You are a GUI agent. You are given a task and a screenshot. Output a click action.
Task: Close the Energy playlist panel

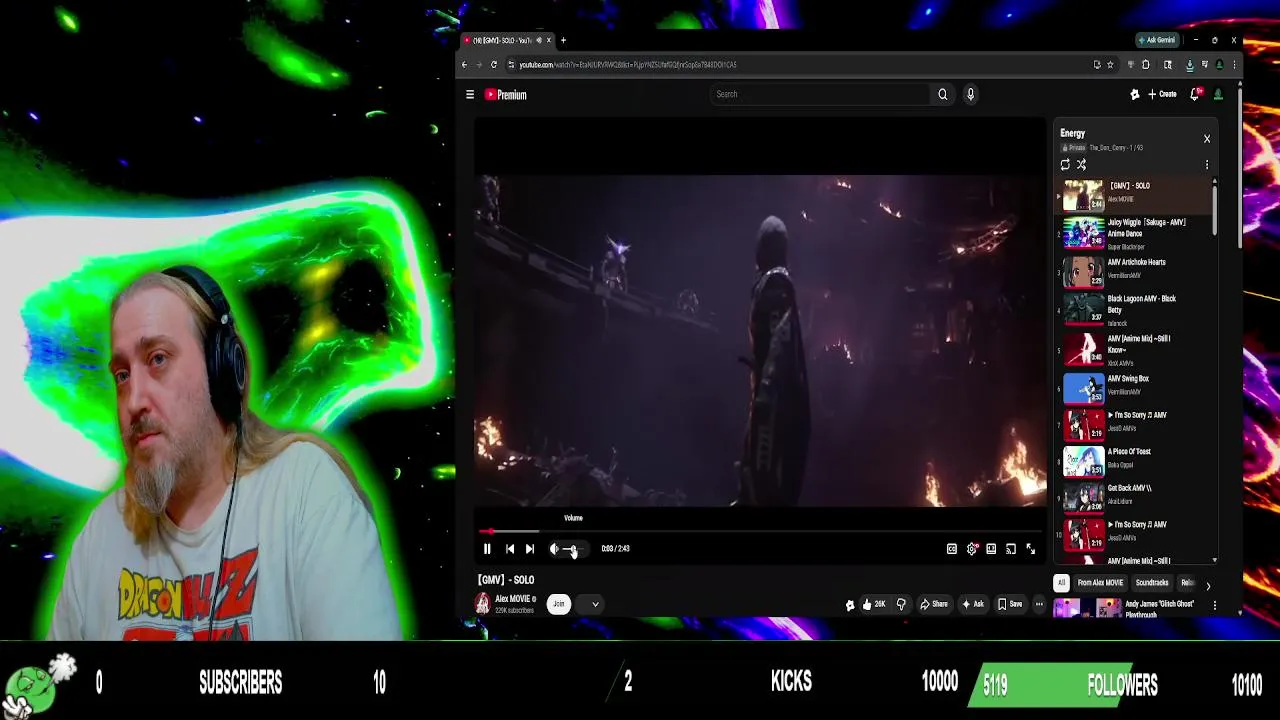click(x=1207, y=139)
